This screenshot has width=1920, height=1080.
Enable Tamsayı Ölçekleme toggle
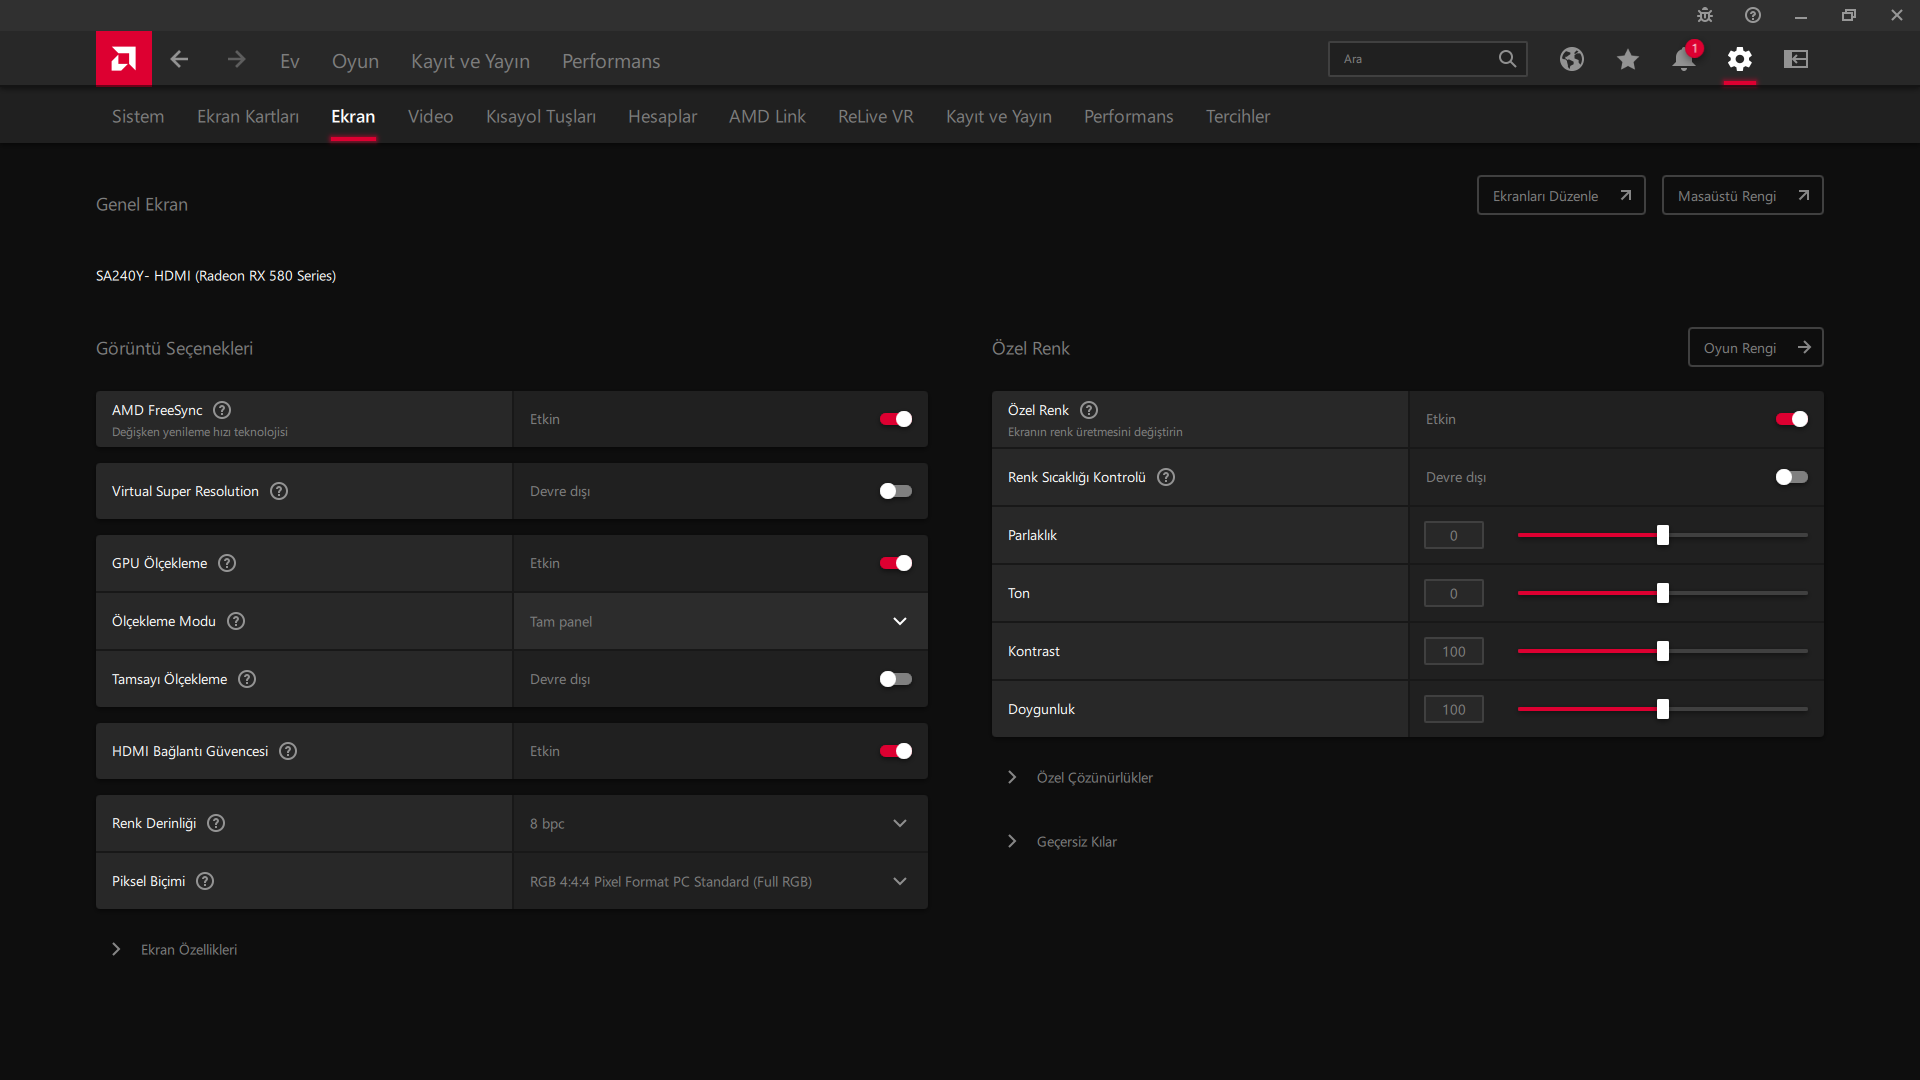point(895,679)
